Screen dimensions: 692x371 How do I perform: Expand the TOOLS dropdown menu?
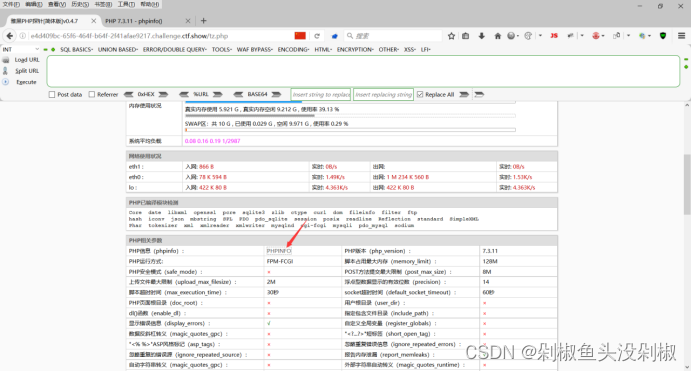coord(222,49)
